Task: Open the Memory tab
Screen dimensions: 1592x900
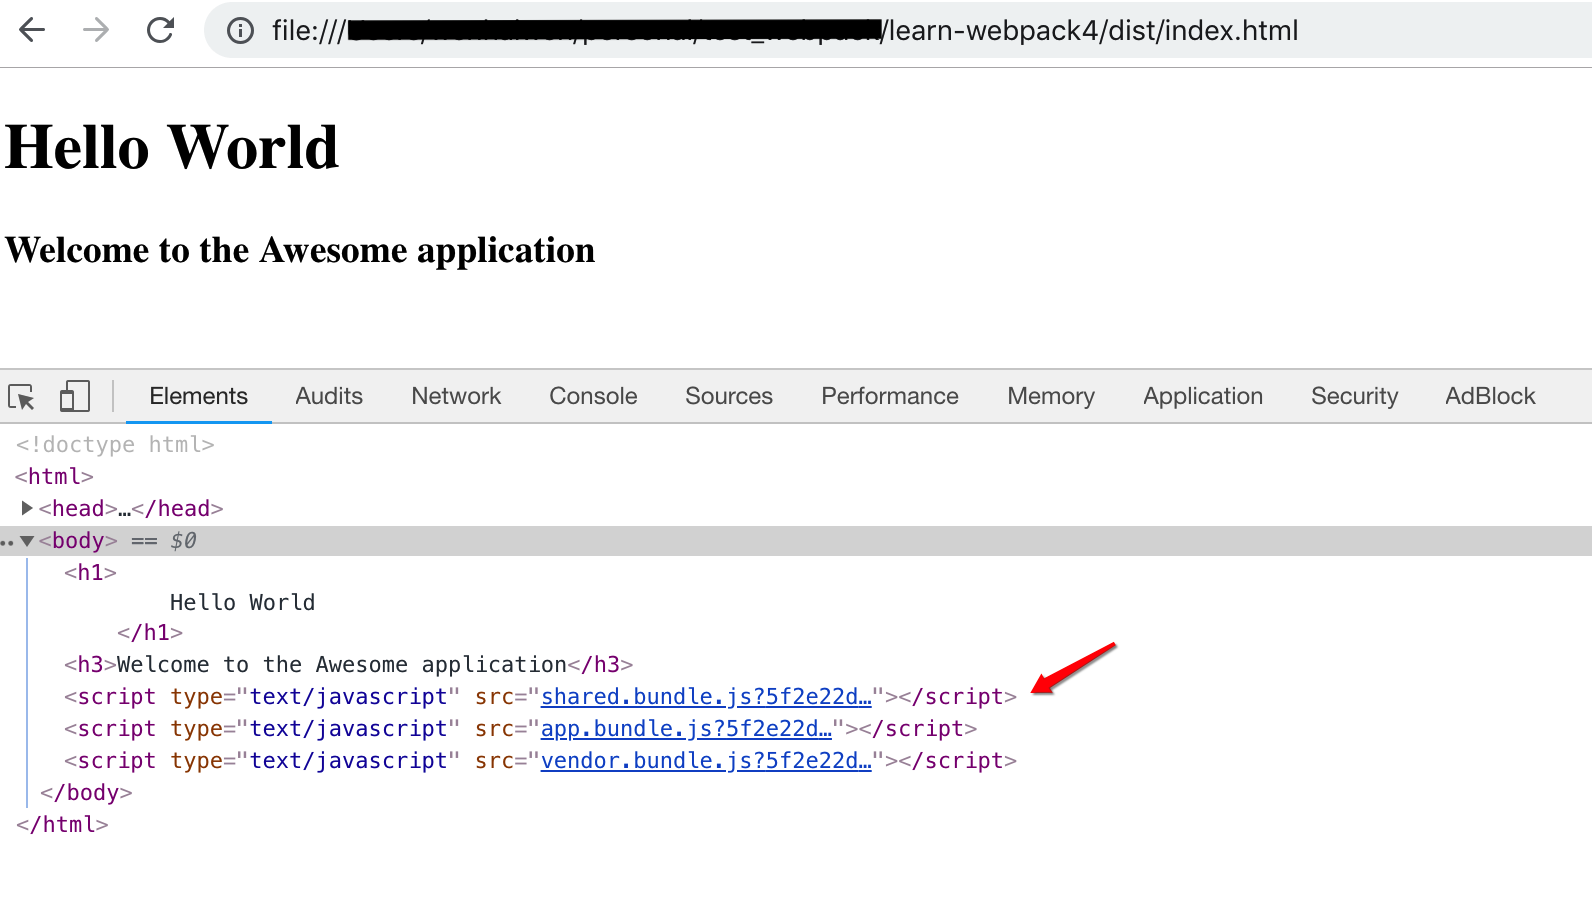Action: 1051,396
